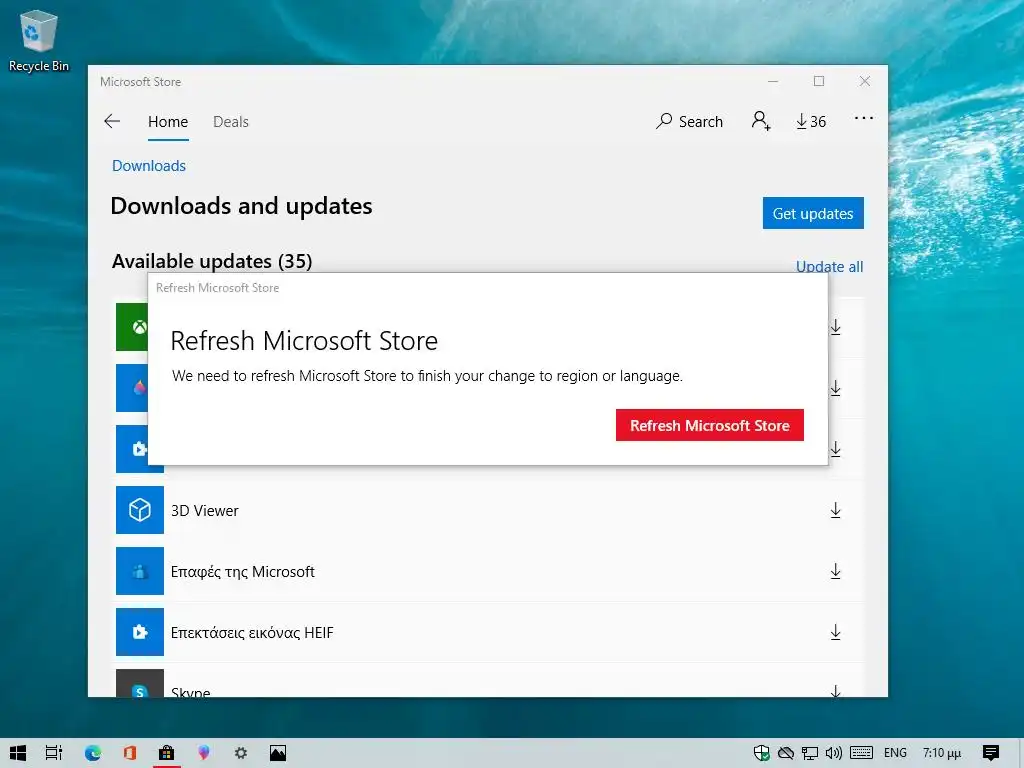
Task: Download update for the Xbox row
Action: (836, 327)
